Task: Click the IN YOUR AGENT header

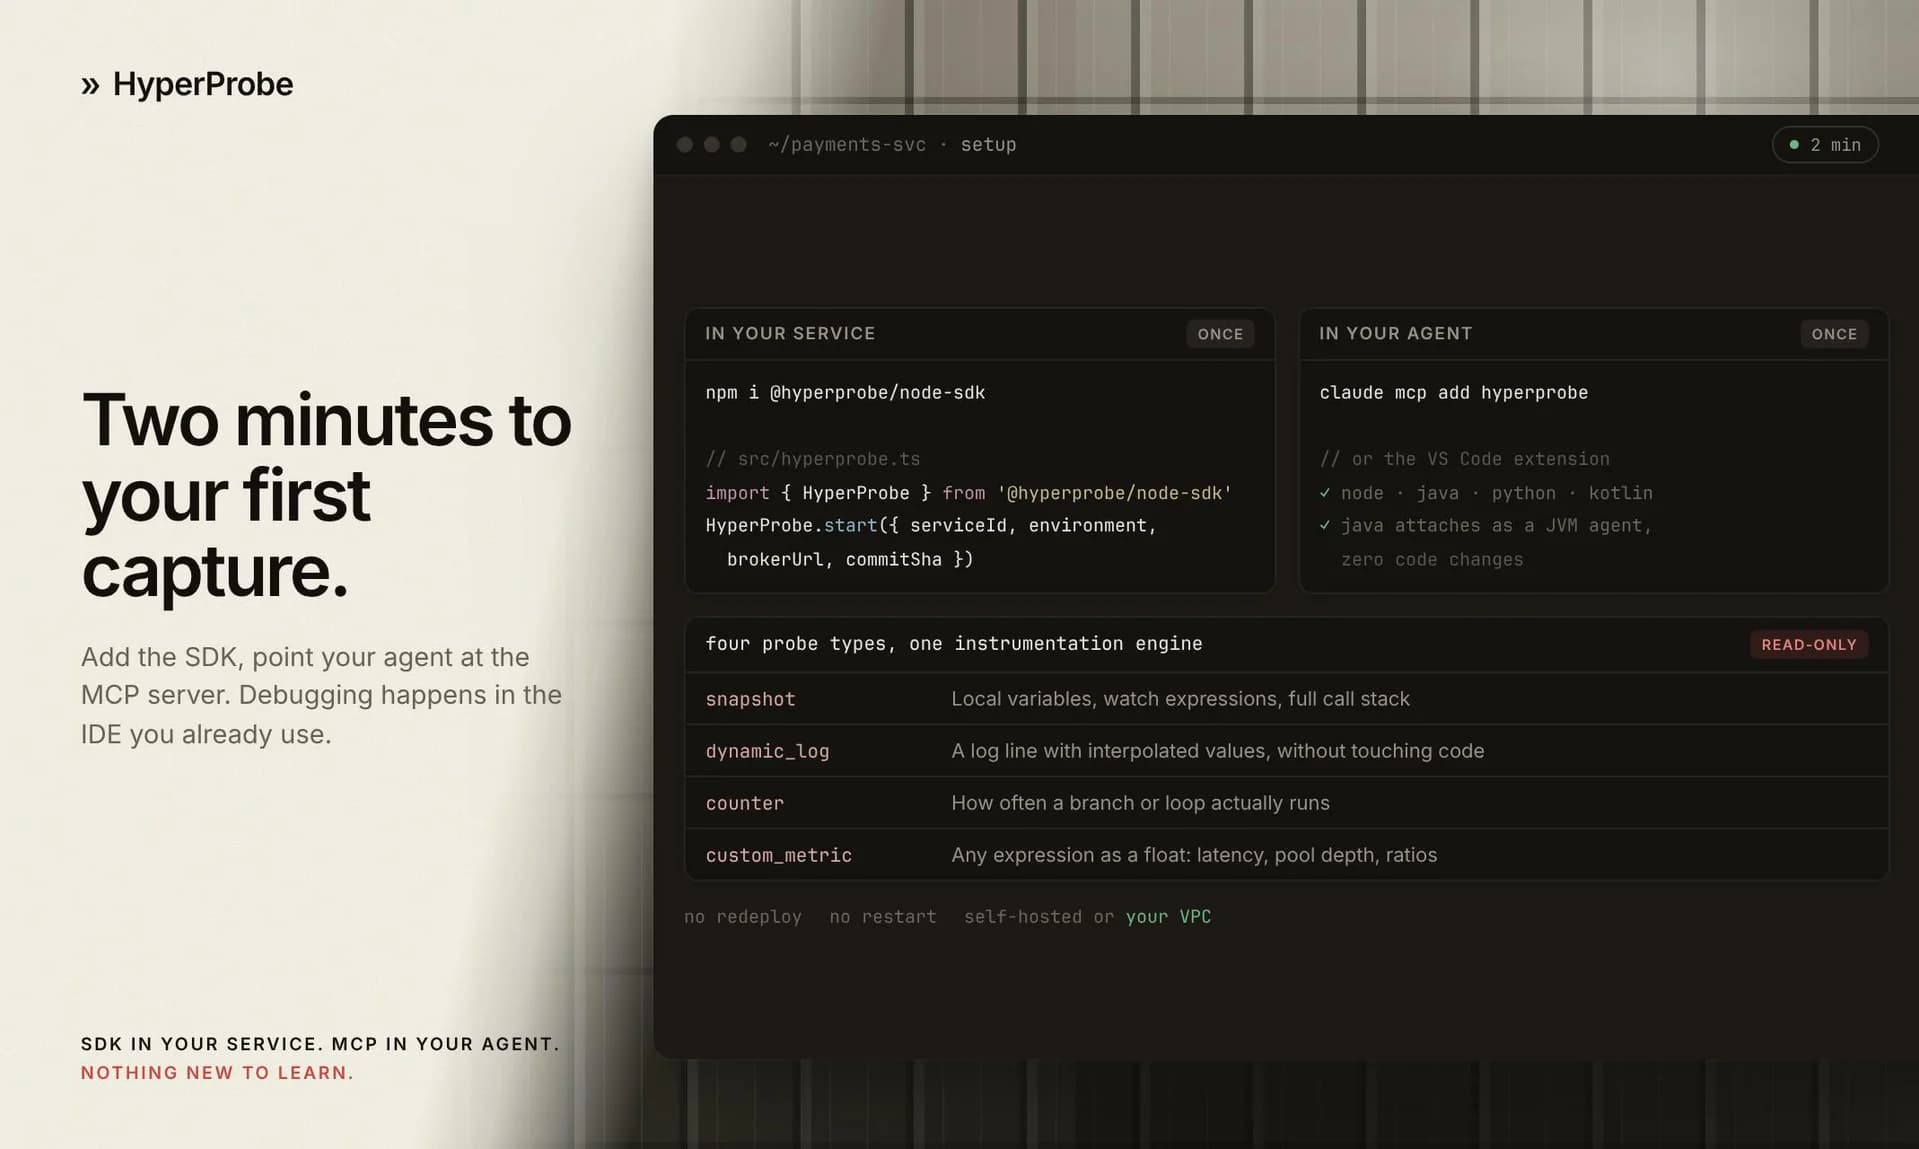Action: pos(1395,333)
